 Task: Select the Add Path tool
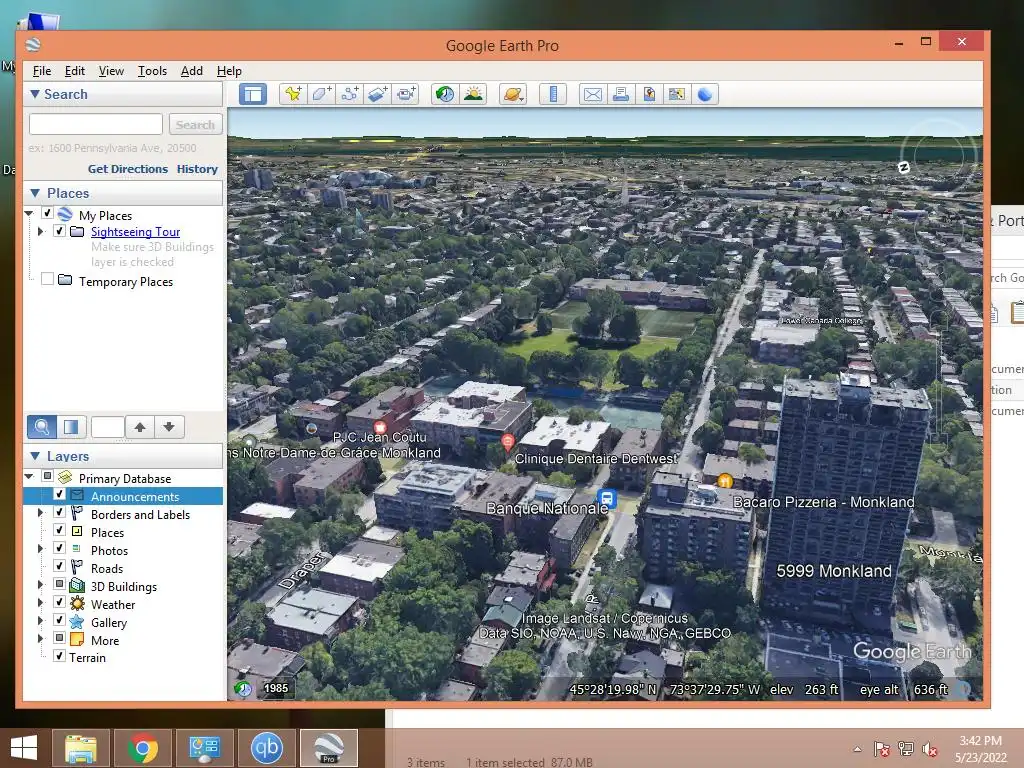point(349,94)
